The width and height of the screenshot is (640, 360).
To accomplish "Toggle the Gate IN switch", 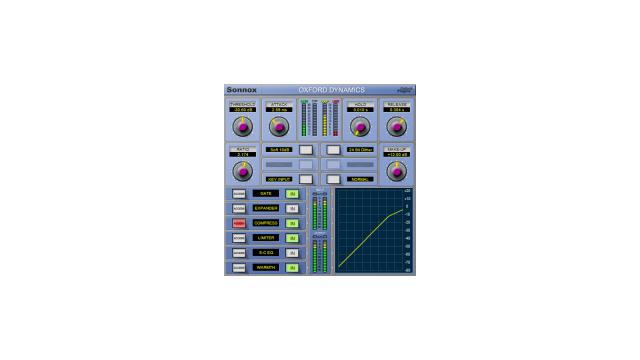I will point(292,194).
